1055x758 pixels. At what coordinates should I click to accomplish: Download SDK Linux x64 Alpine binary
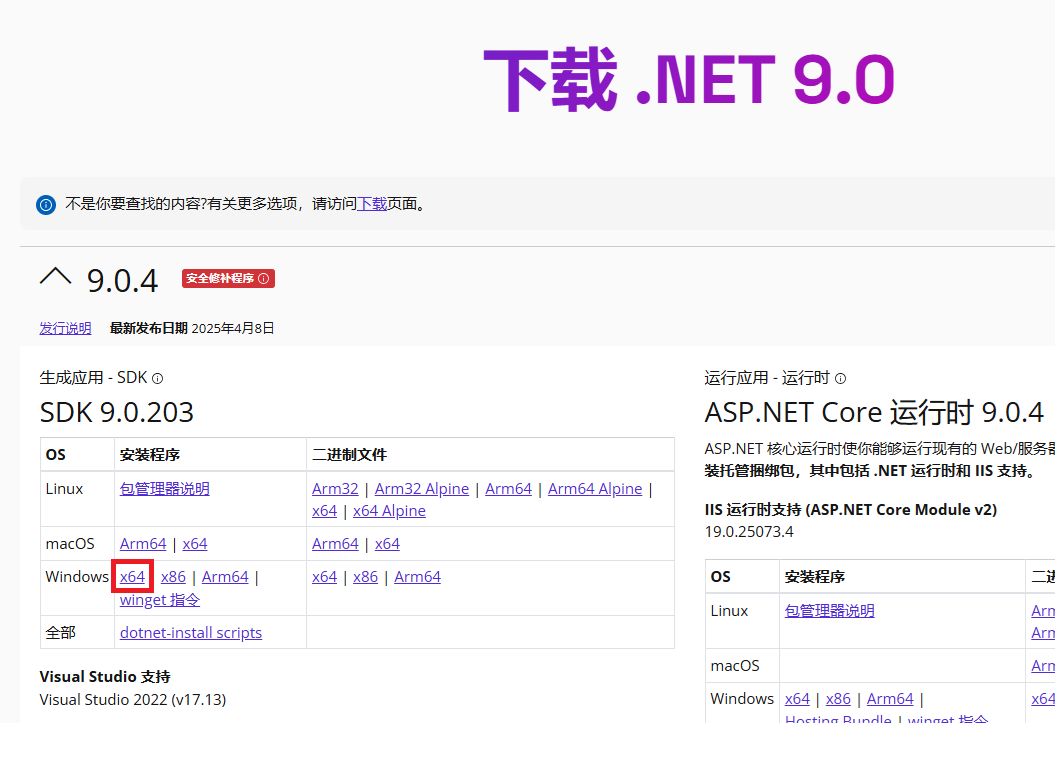coord(390,511)
